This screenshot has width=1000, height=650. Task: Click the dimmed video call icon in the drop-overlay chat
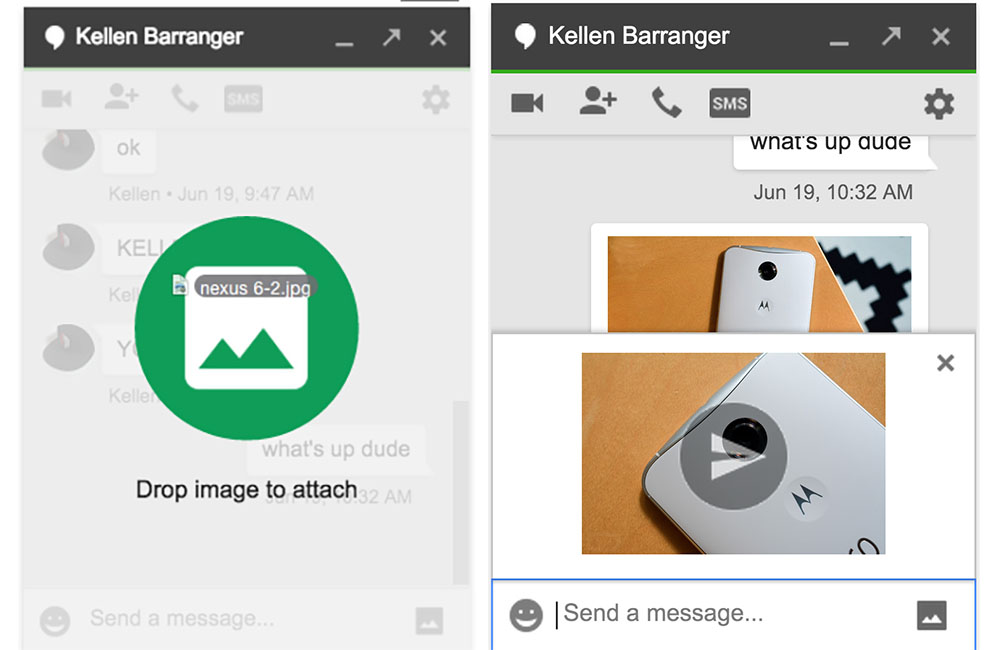(56, 99)
